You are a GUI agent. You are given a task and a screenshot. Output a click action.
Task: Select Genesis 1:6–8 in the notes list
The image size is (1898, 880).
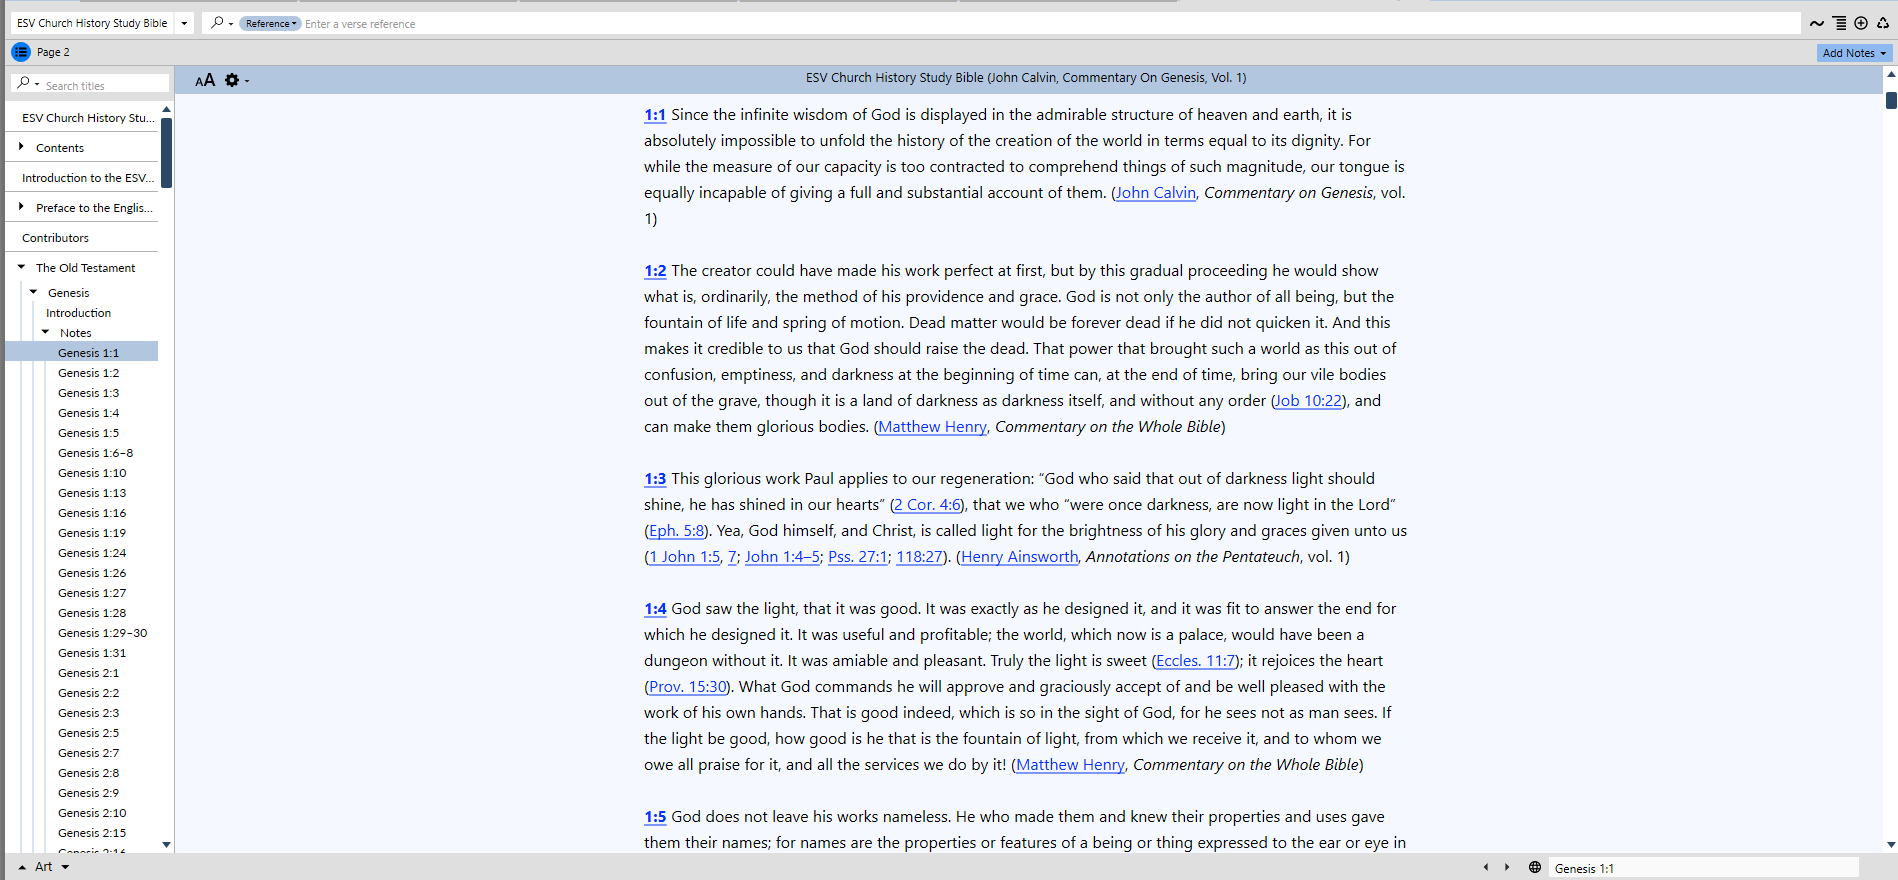tap(95, 453)
